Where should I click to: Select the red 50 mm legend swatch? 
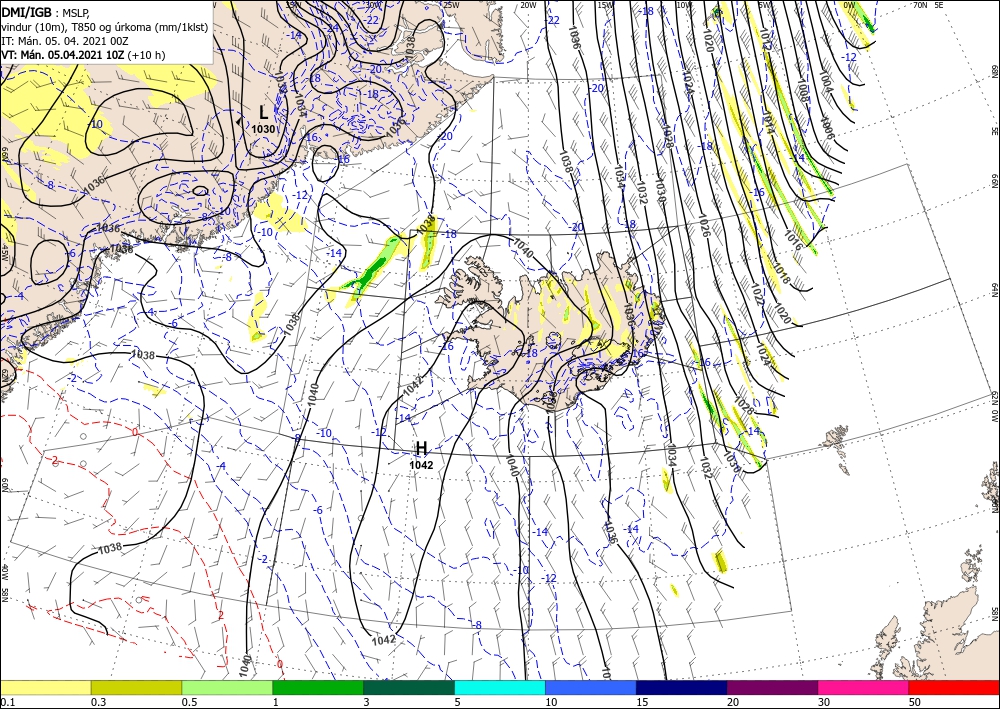pos(954,687)
